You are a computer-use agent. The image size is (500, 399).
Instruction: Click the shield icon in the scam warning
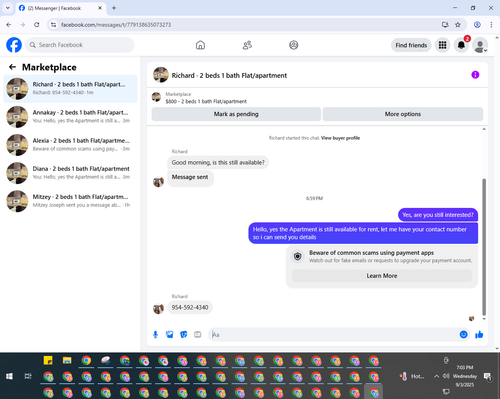coord(298,256)
